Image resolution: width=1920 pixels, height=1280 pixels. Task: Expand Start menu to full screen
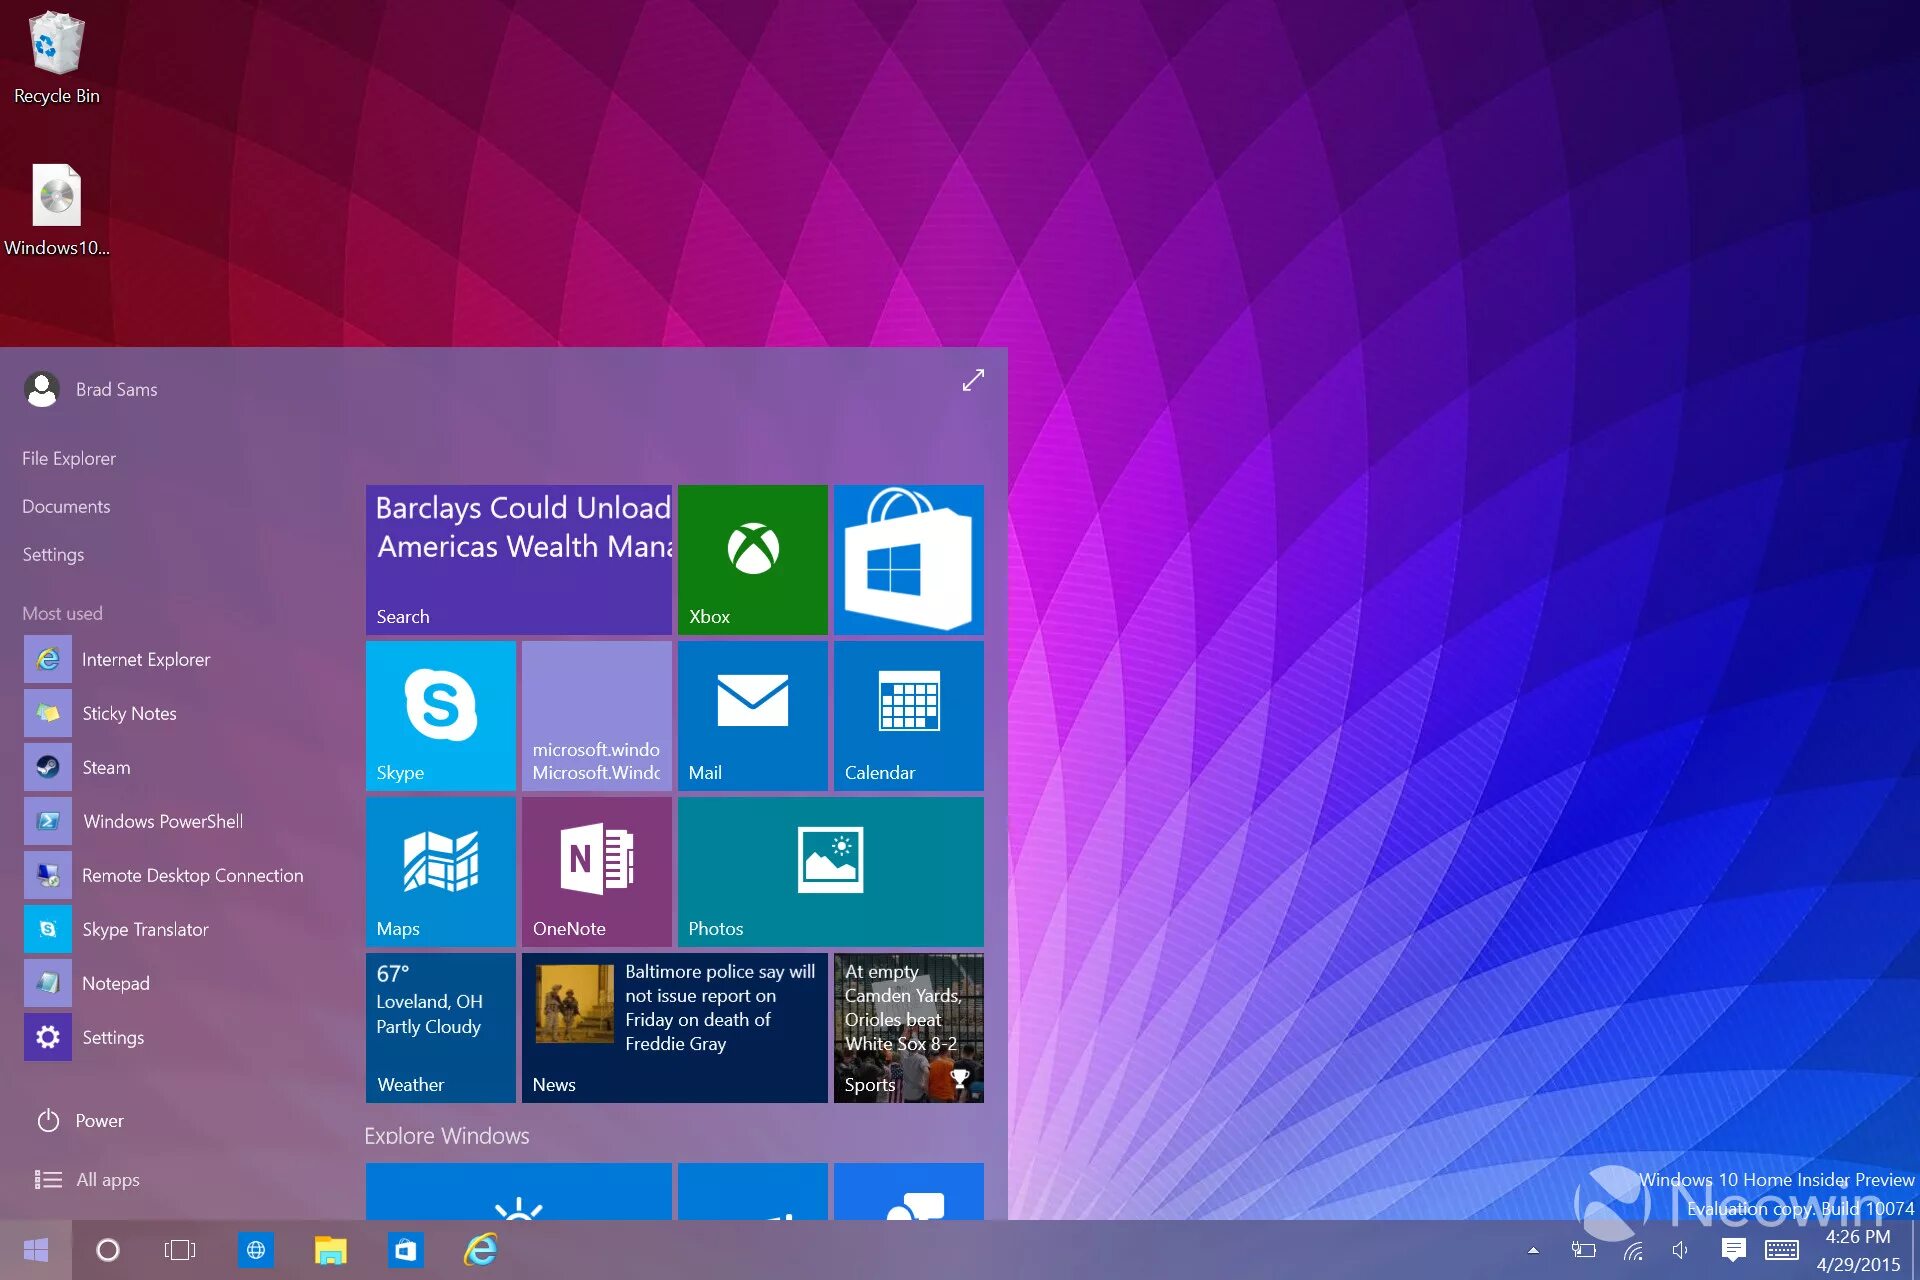971,381
